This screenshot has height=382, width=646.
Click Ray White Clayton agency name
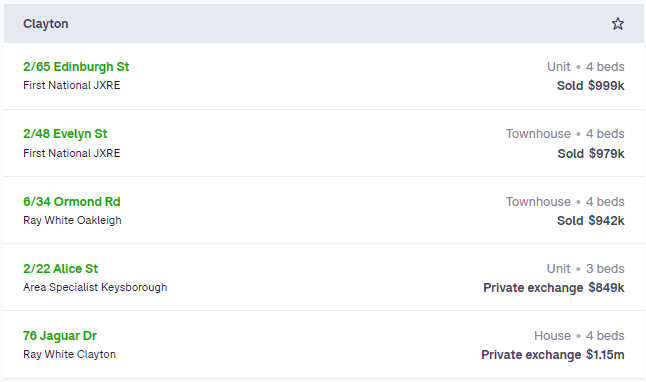pos(69,354)
